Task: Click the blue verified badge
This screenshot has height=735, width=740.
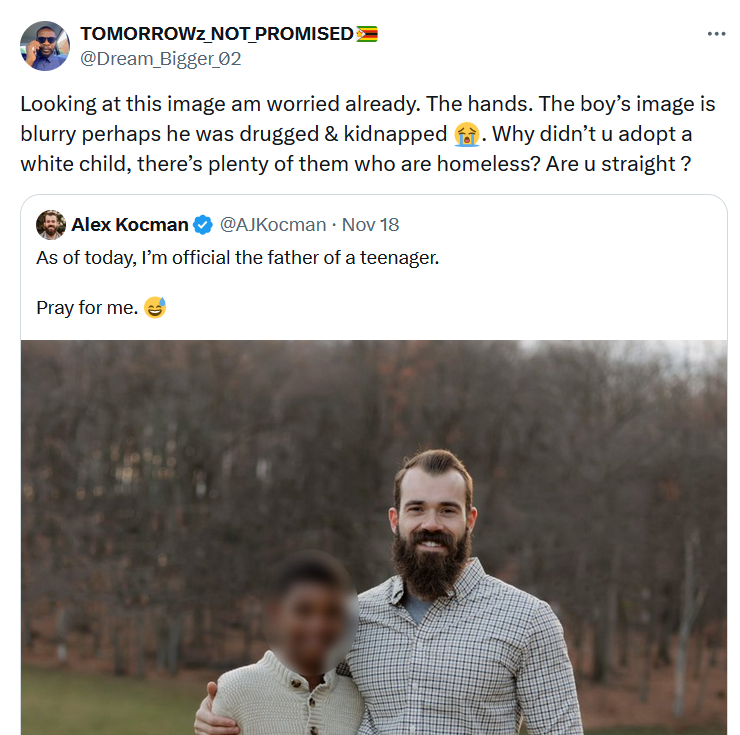Action: [202, 224]
